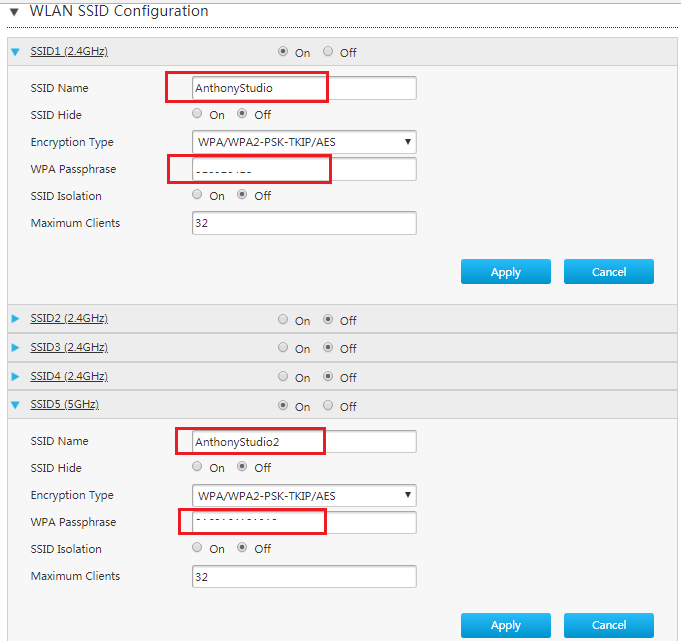
Task: Enable SSID Isolation for SSID5
Action: tap(197, 548)
